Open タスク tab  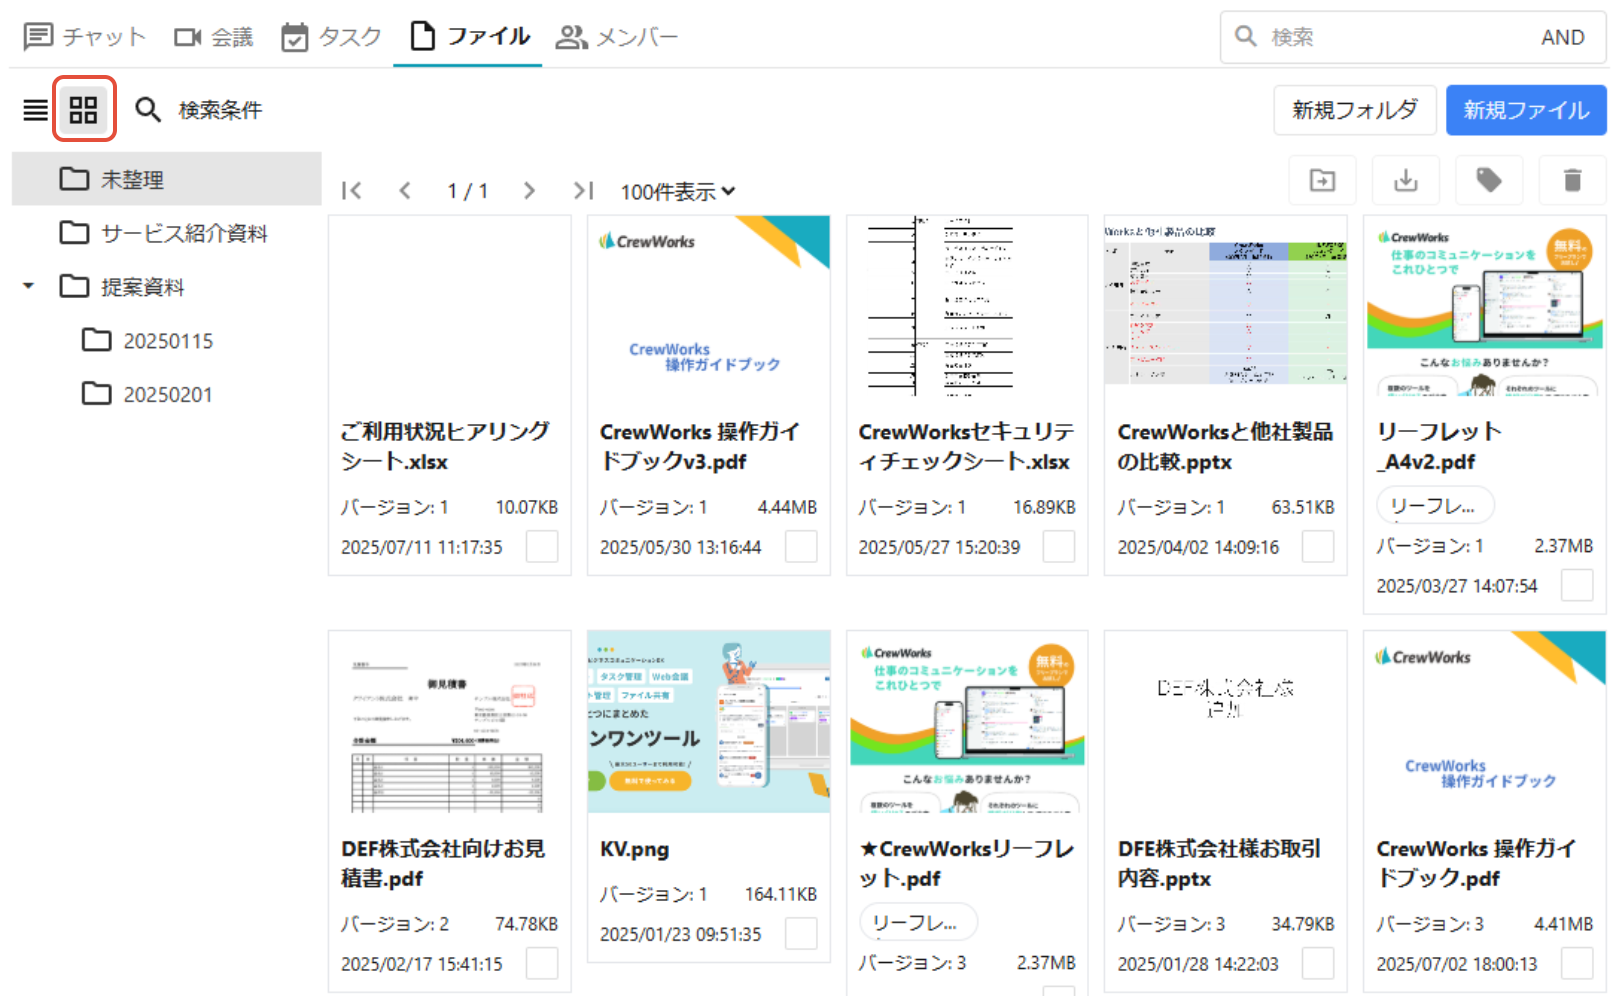pos(331,37)
